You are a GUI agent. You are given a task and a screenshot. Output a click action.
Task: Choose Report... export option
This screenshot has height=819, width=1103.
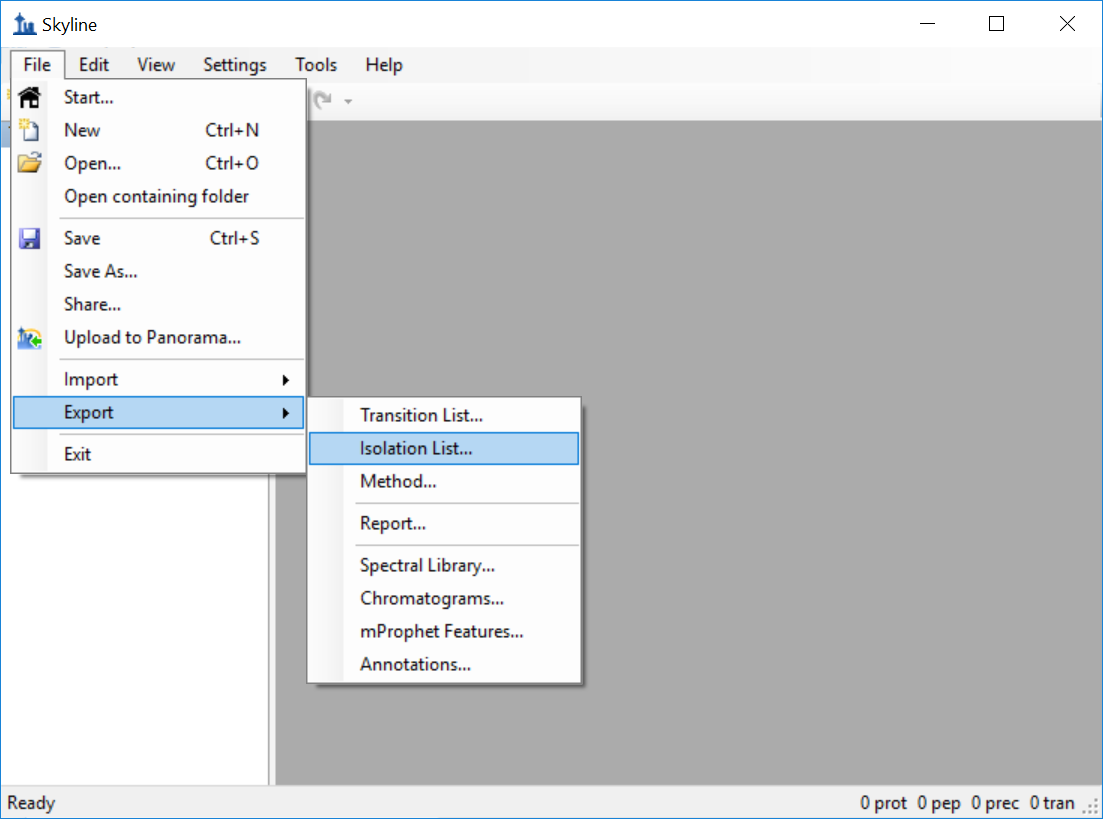pyautogui.click(x=444, y=524)
